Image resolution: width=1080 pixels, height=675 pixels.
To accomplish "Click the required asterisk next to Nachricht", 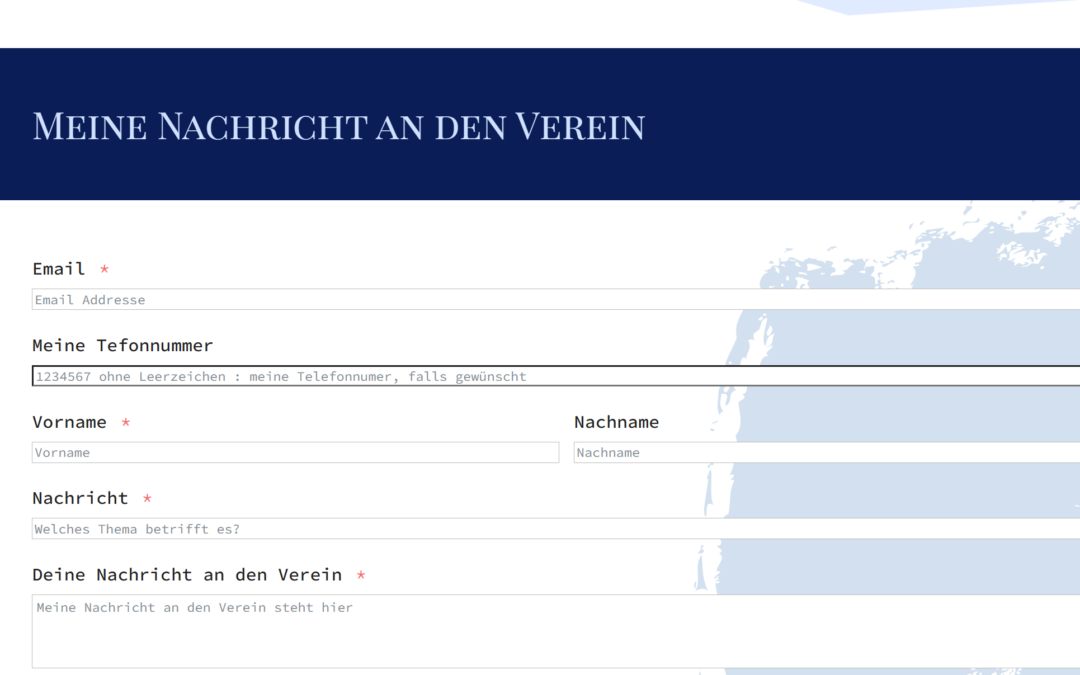I will click(x=145, y=499).
